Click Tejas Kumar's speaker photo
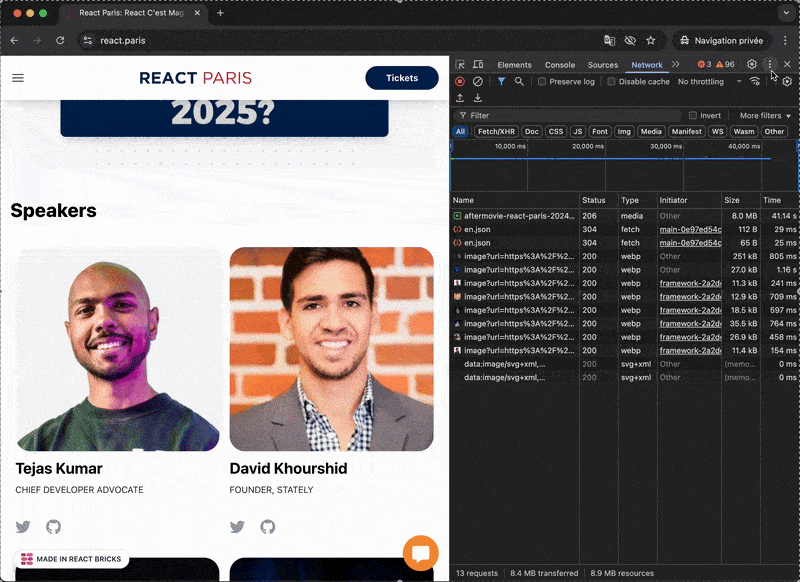 pos(117,349)
